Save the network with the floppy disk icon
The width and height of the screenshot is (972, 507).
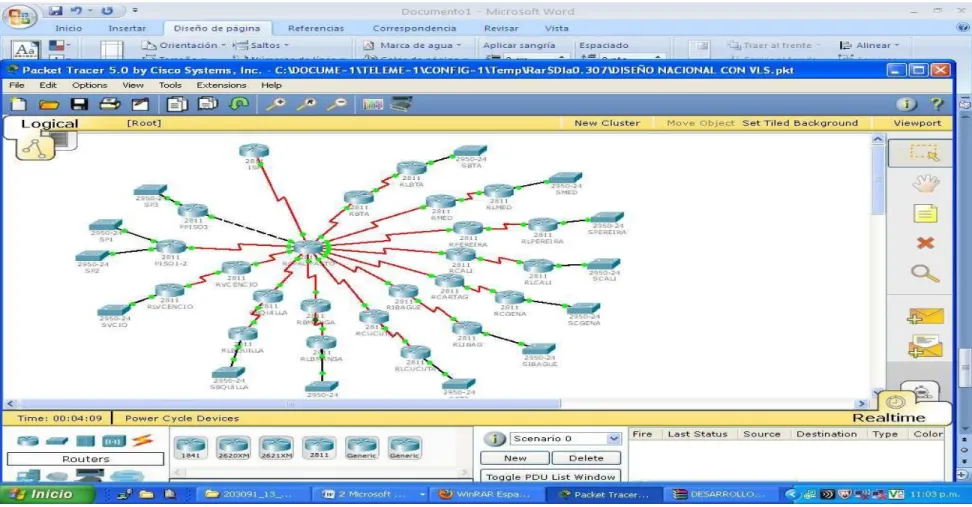click(79, 104)
